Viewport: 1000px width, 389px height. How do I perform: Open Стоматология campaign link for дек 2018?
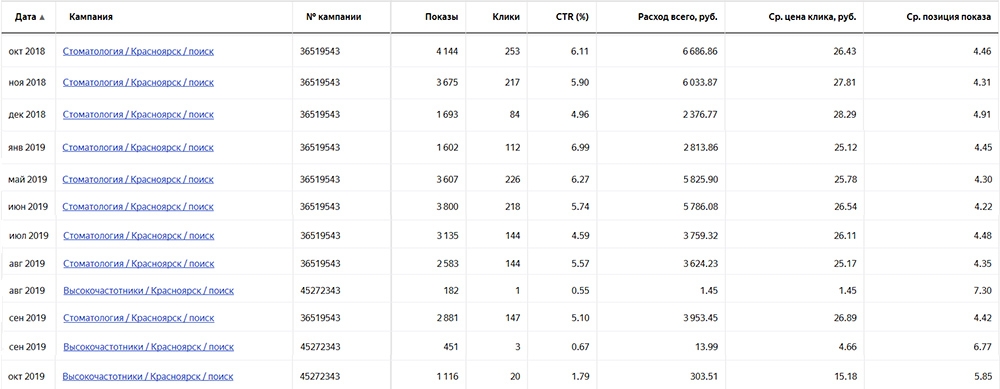coord(138,115)
